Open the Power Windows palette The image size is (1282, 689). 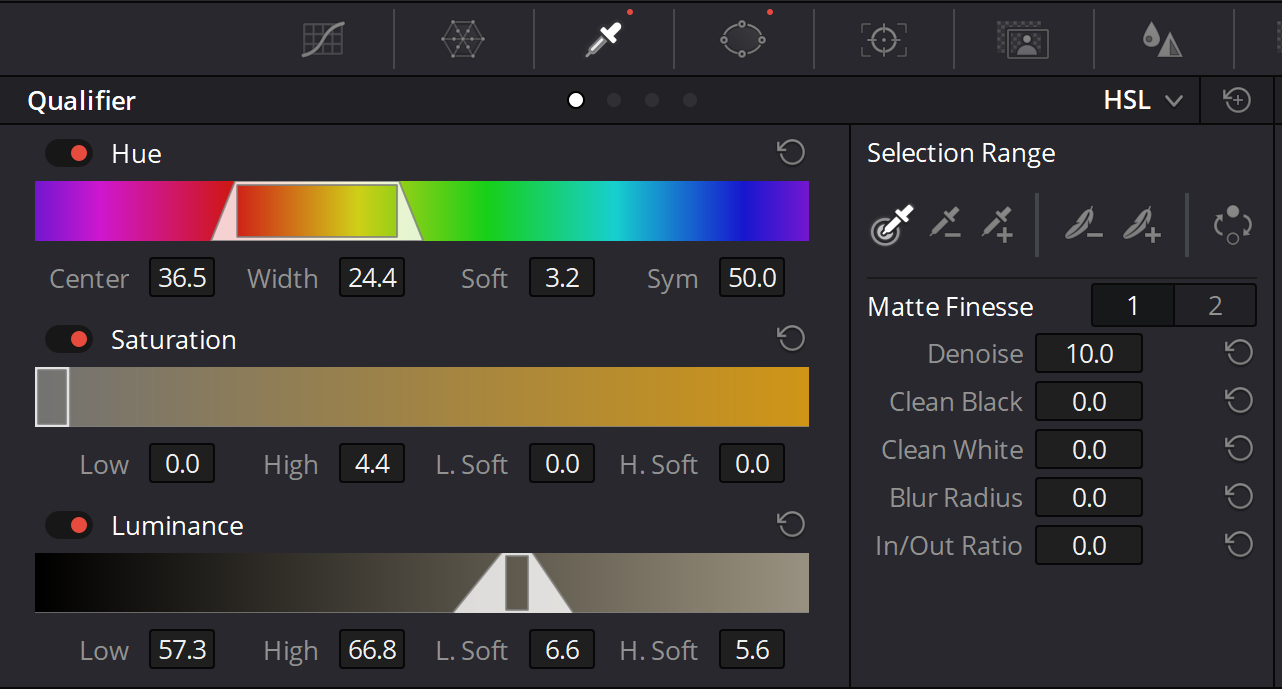[743, 39]
